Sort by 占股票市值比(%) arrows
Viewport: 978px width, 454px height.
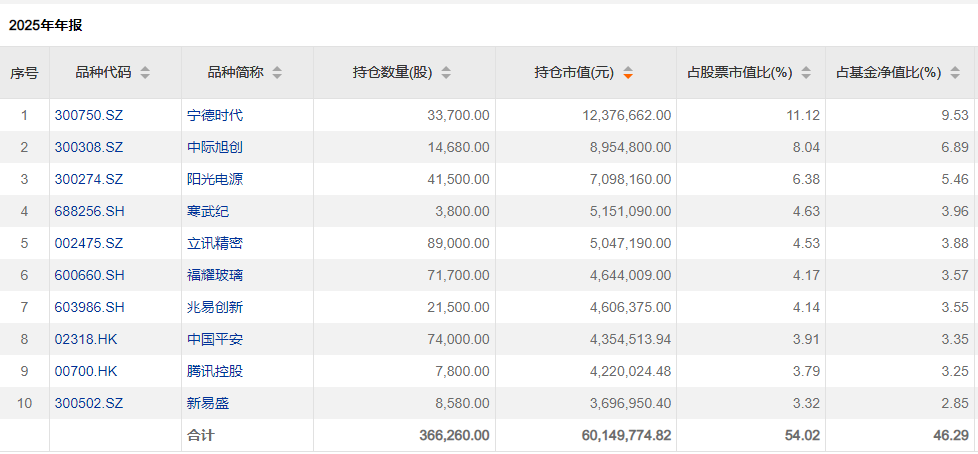[806, 73]
